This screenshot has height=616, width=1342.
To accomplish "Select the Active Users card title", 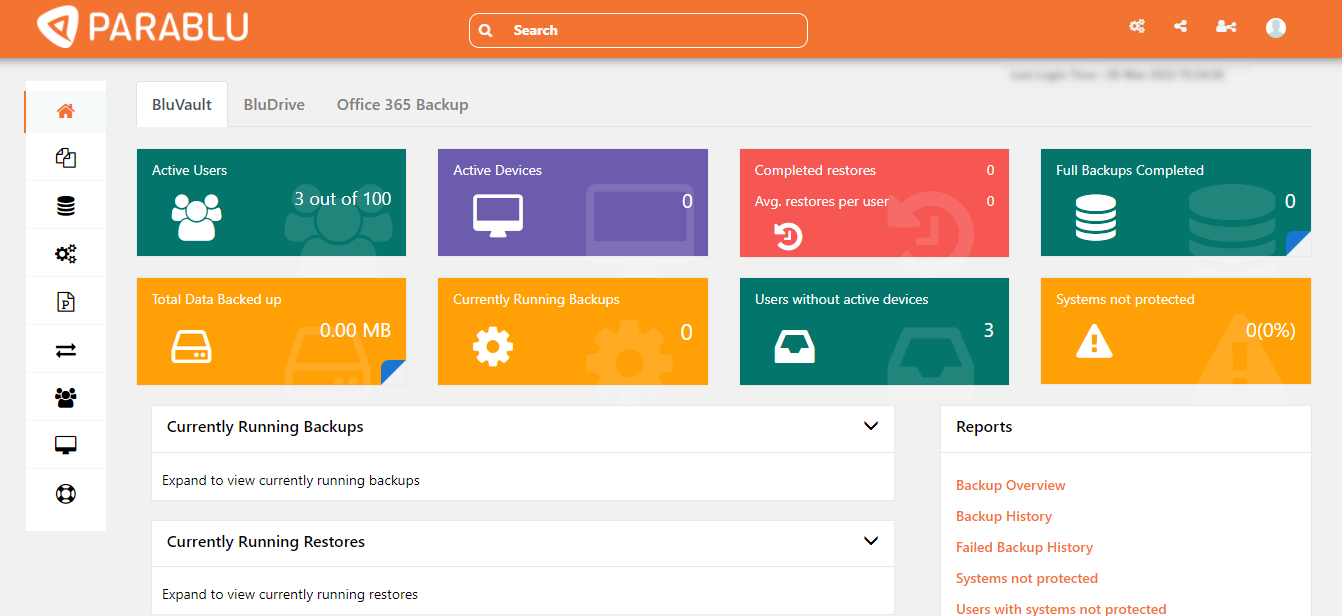I will (189, 170).
